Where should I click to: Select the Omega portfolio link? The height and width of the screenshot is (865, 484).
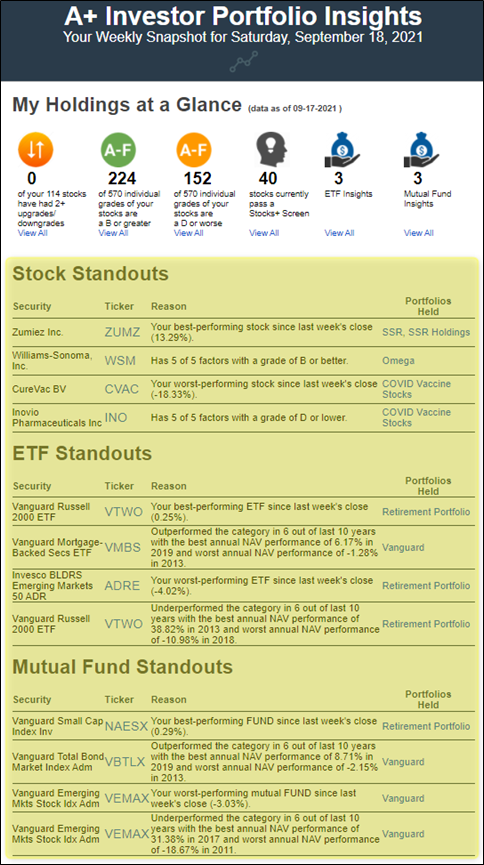[398, 361]
